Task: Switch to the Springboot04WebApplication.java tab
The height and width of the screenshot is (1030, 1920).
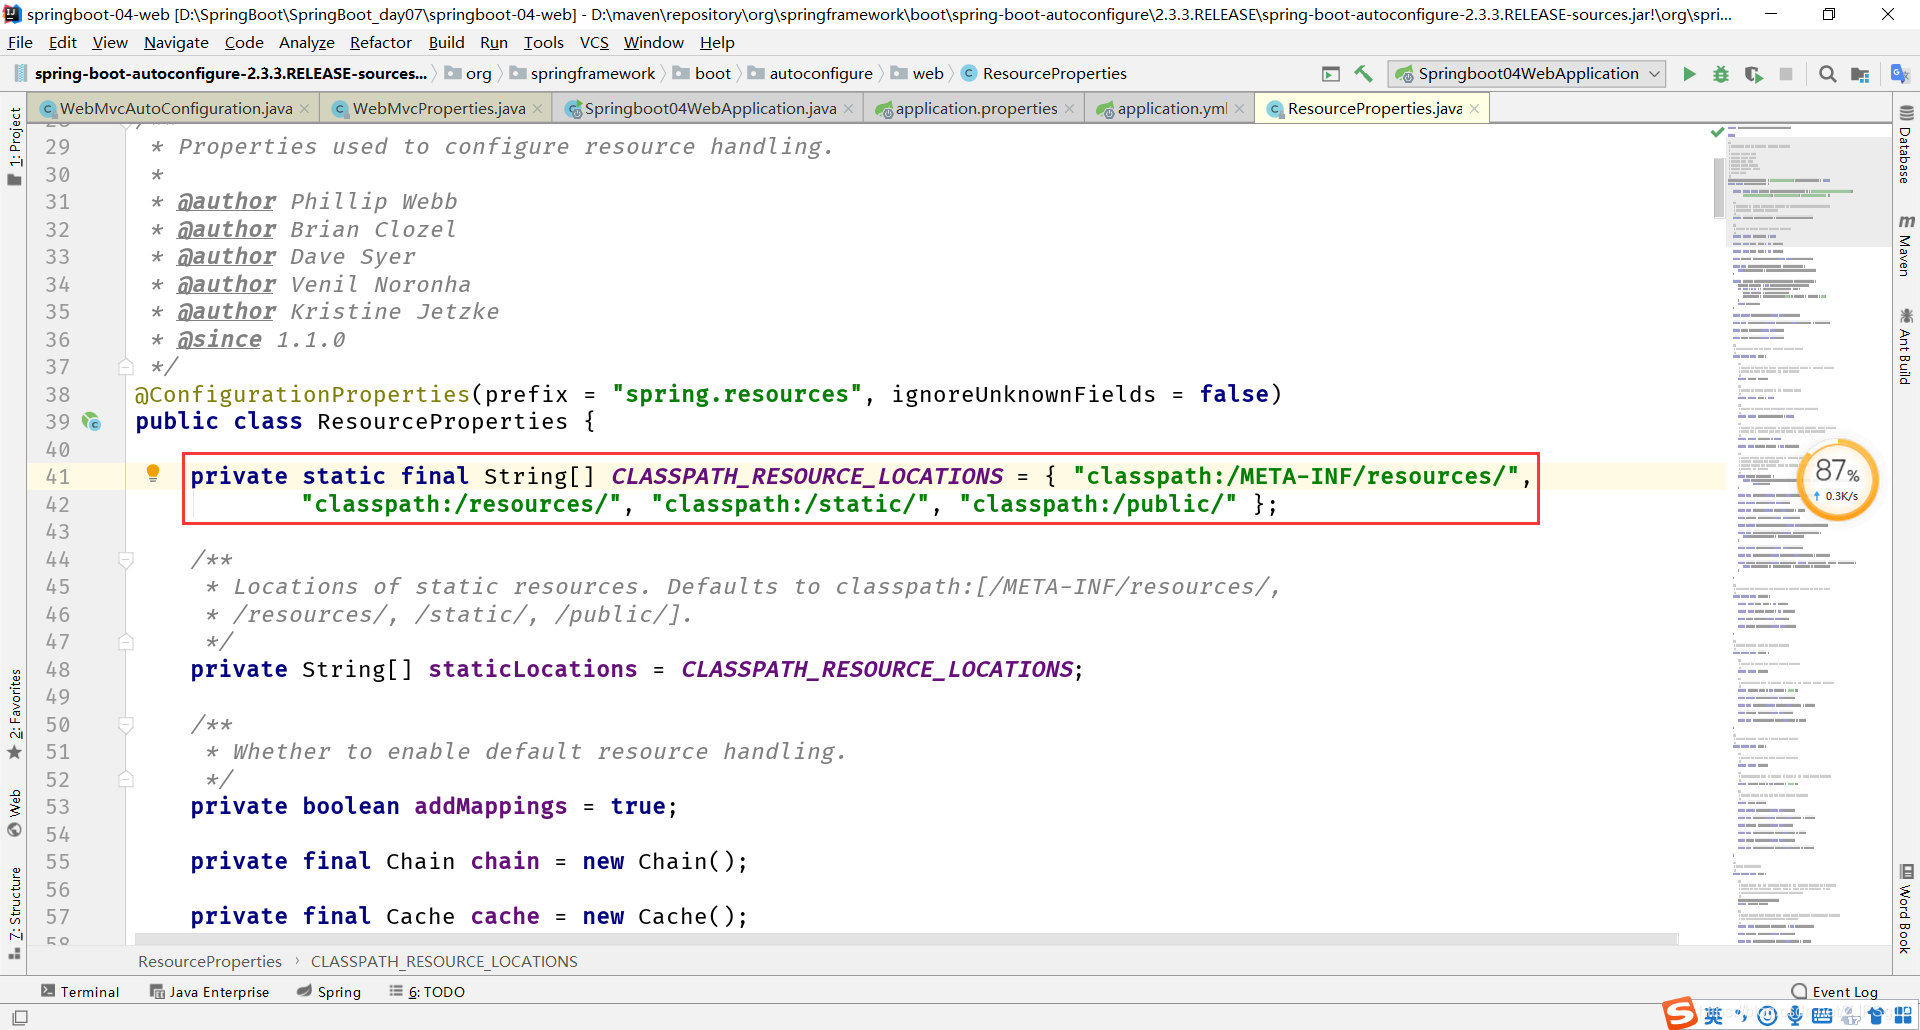Action: coord(710,109)
